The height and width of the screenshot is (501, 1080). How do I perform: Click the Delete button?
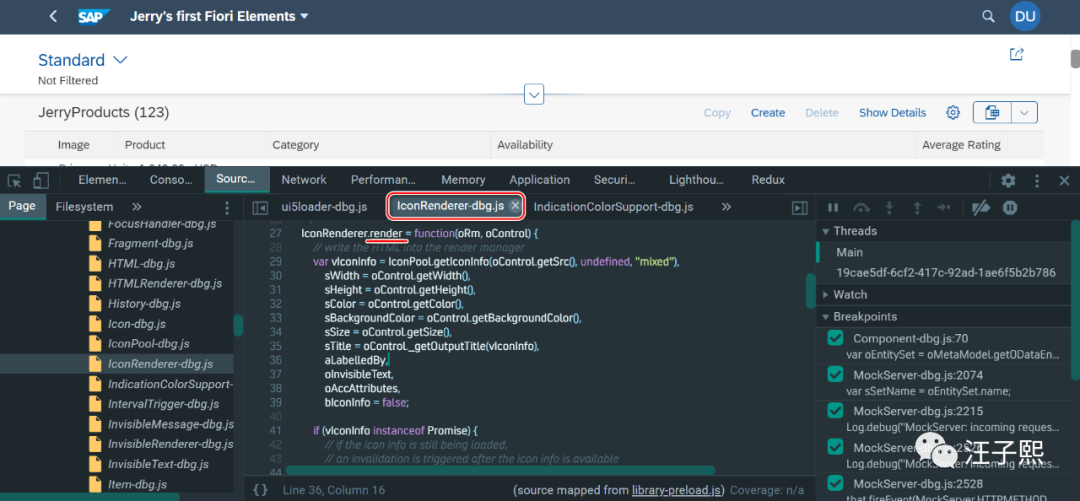pyautogui.click(x=822, y=112)
